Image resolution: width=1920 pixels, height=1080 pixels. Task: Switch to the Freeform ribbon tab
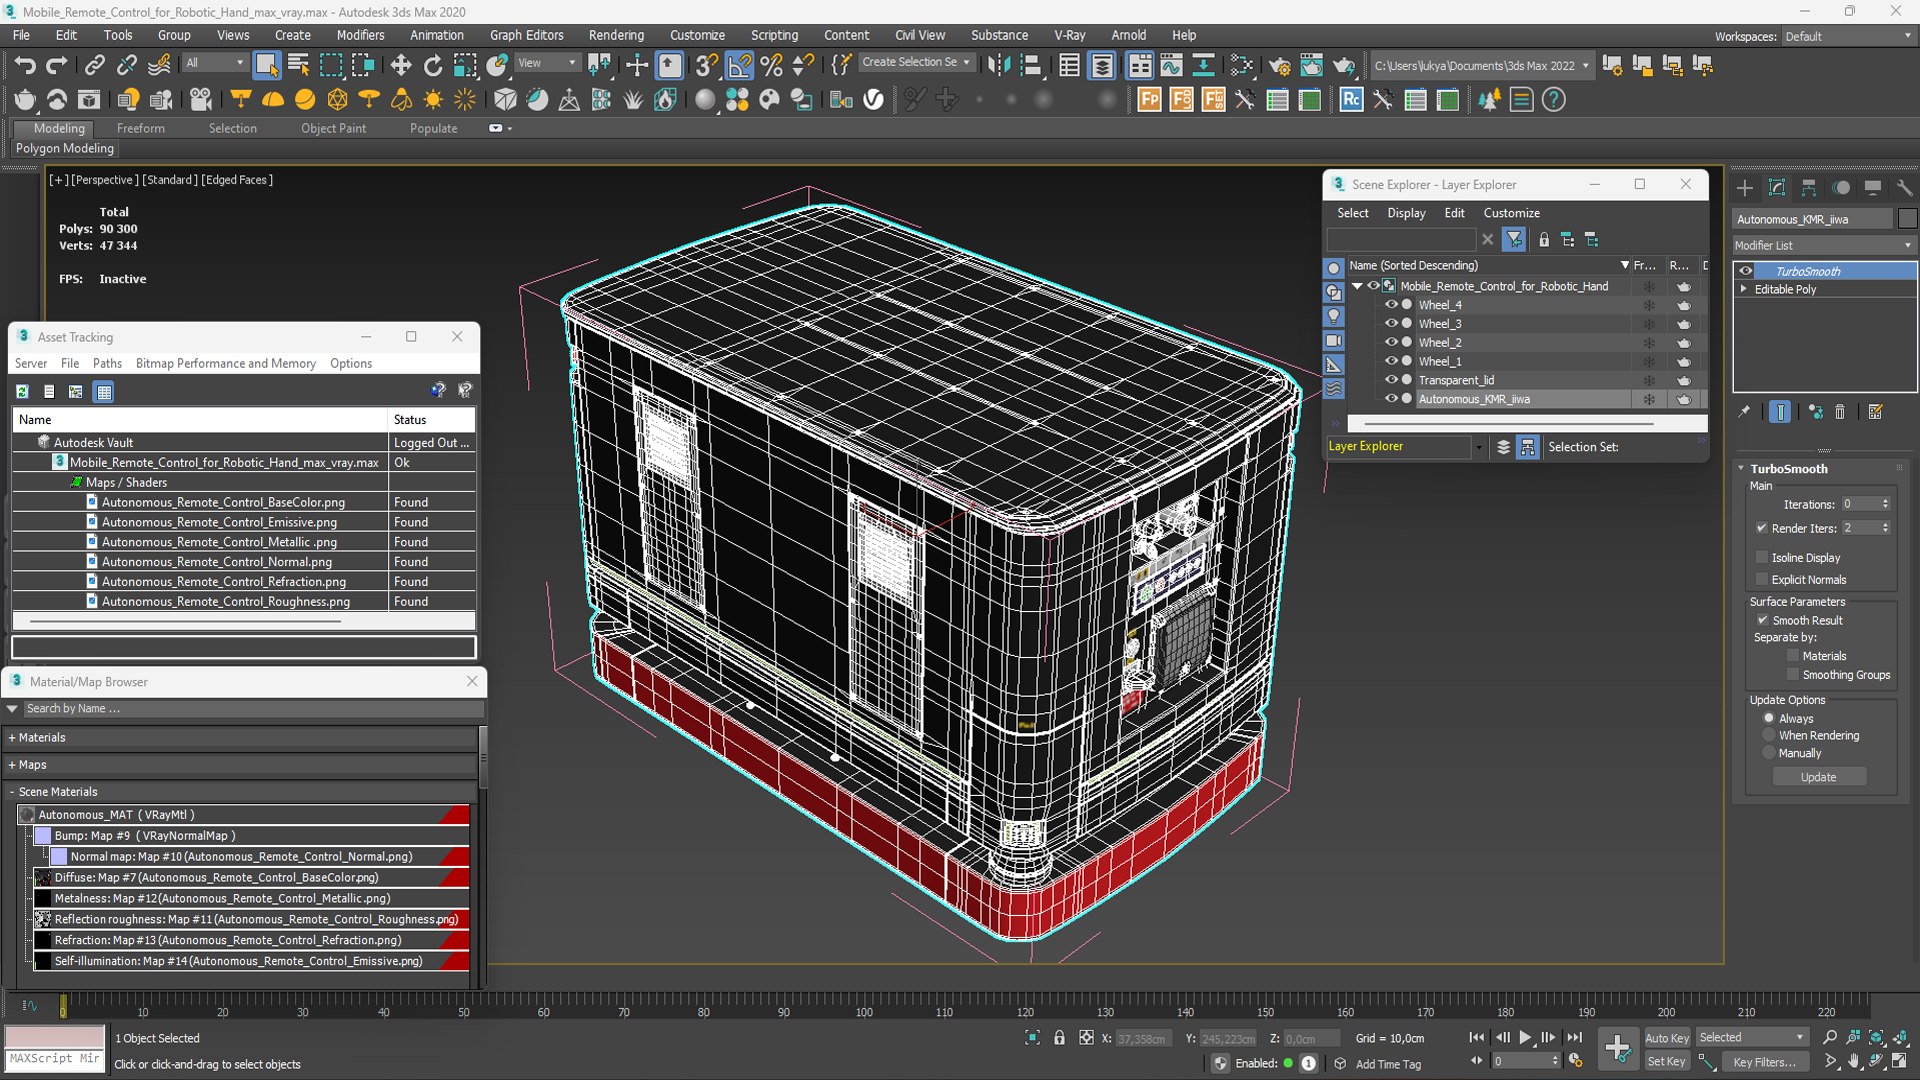pyautogui.click(x=140, y=128)
